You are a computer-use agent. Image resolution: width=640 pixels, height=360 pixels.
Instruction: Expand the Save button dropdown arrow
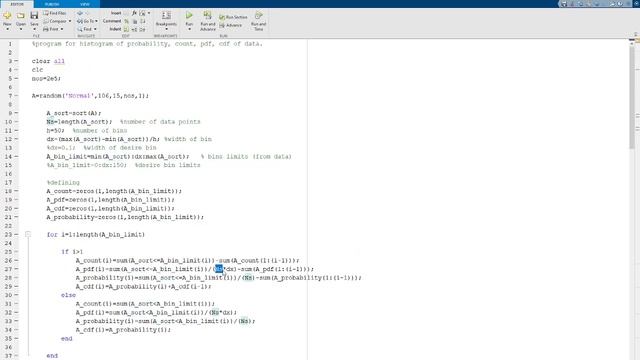[34, 29]
